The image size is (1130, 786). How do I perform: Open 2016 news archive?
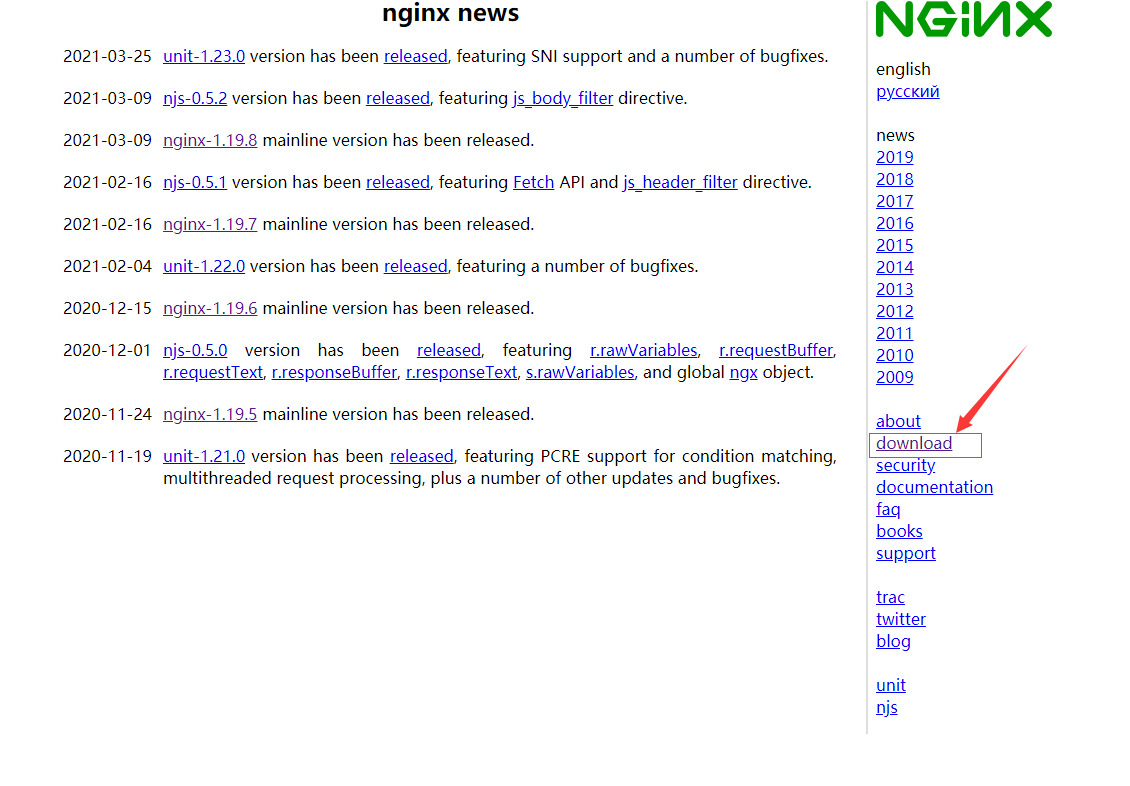[894, 223]
